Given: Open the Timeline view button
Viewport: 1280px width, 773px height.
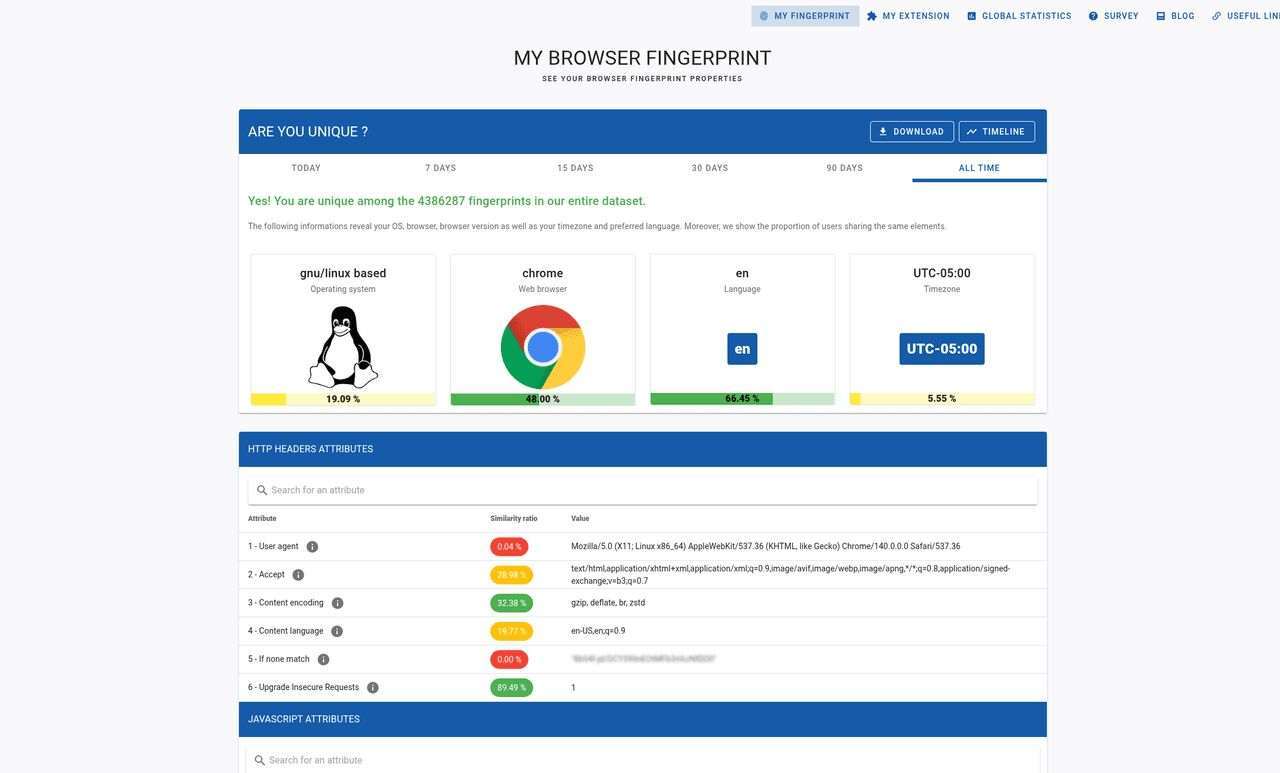Looking at the screenshot, I should tap(996, 132).
